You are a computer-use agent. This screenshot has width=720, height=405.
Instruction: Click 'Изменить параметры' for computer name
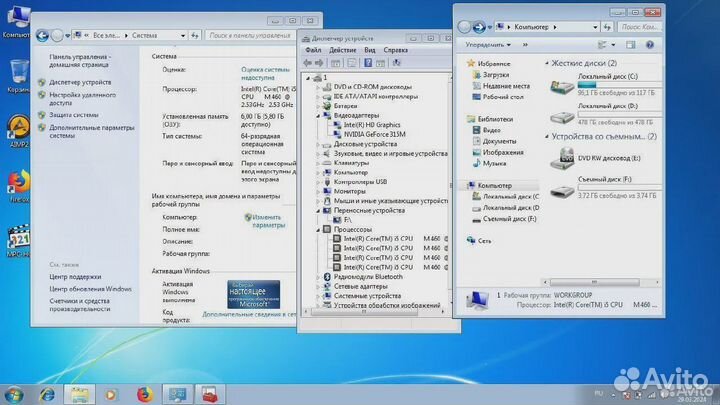click(x=269, y=221)
